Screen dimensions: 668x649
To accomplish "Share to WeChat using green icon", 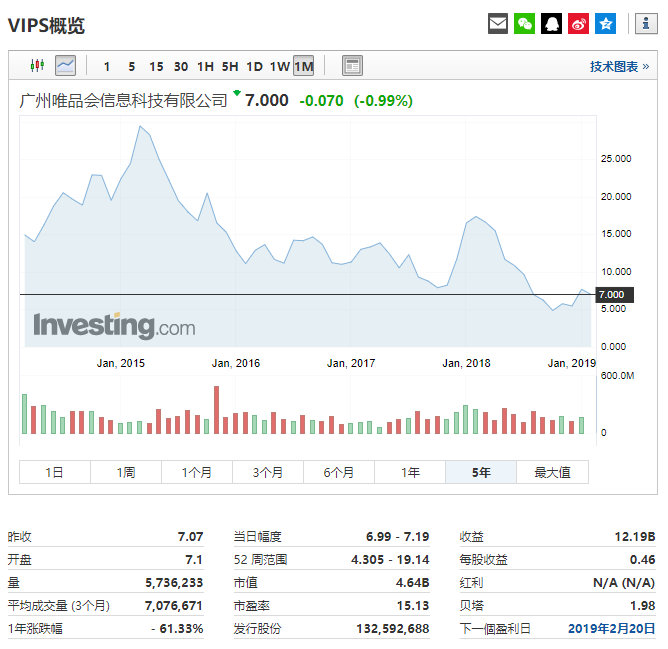I will click(x=524, y=23).
